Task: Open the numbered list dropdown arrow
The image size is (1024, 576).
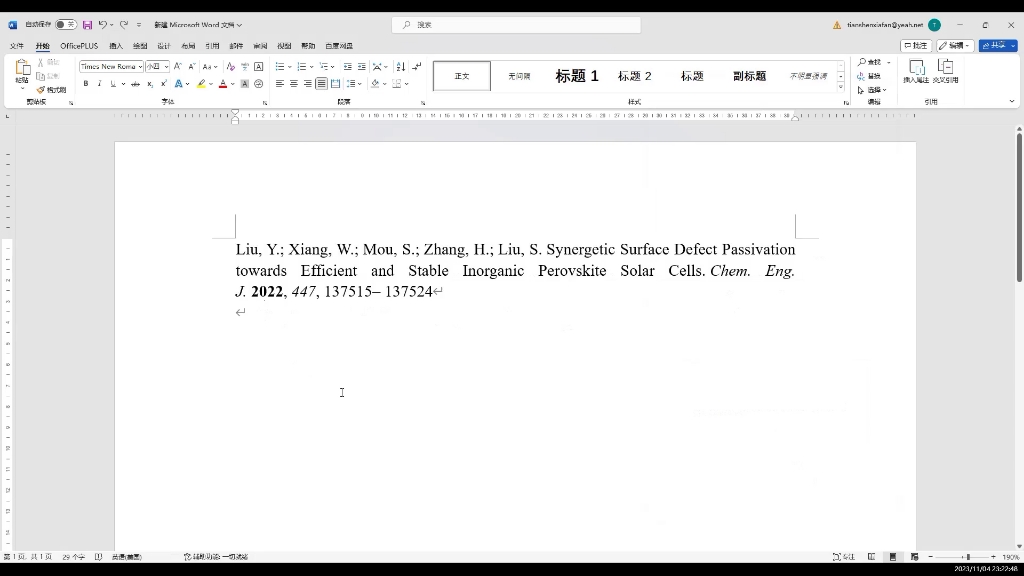Action: point(312,67)
